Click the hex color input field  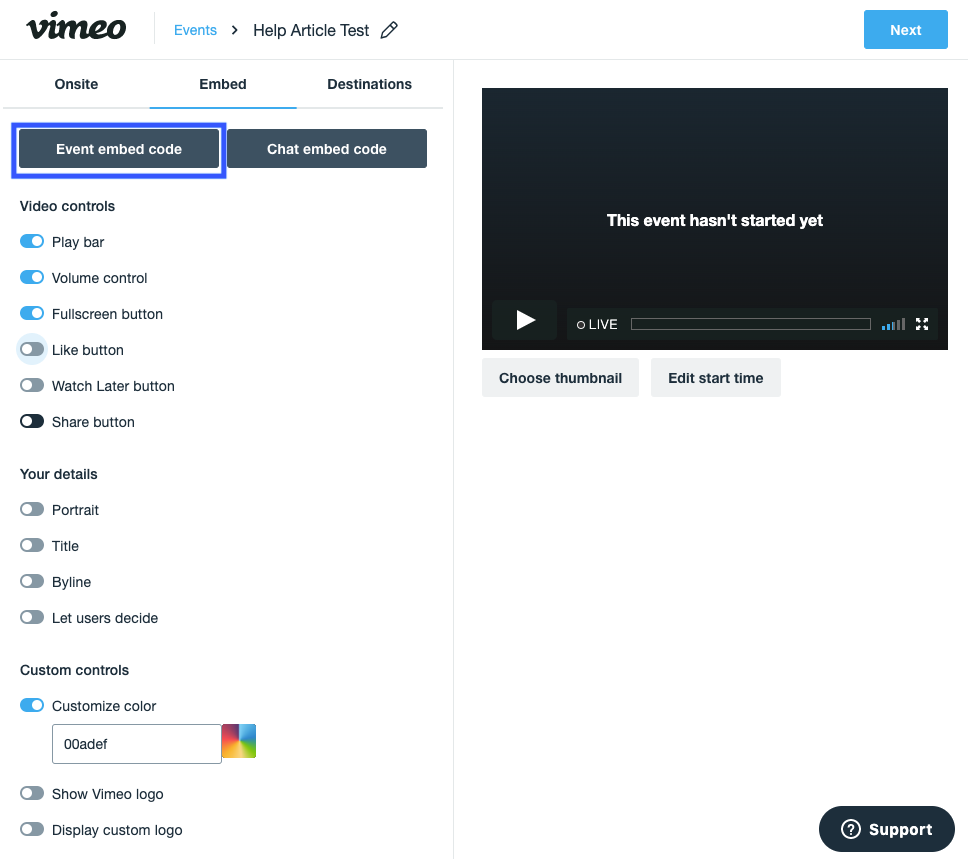tap(136, 744)
